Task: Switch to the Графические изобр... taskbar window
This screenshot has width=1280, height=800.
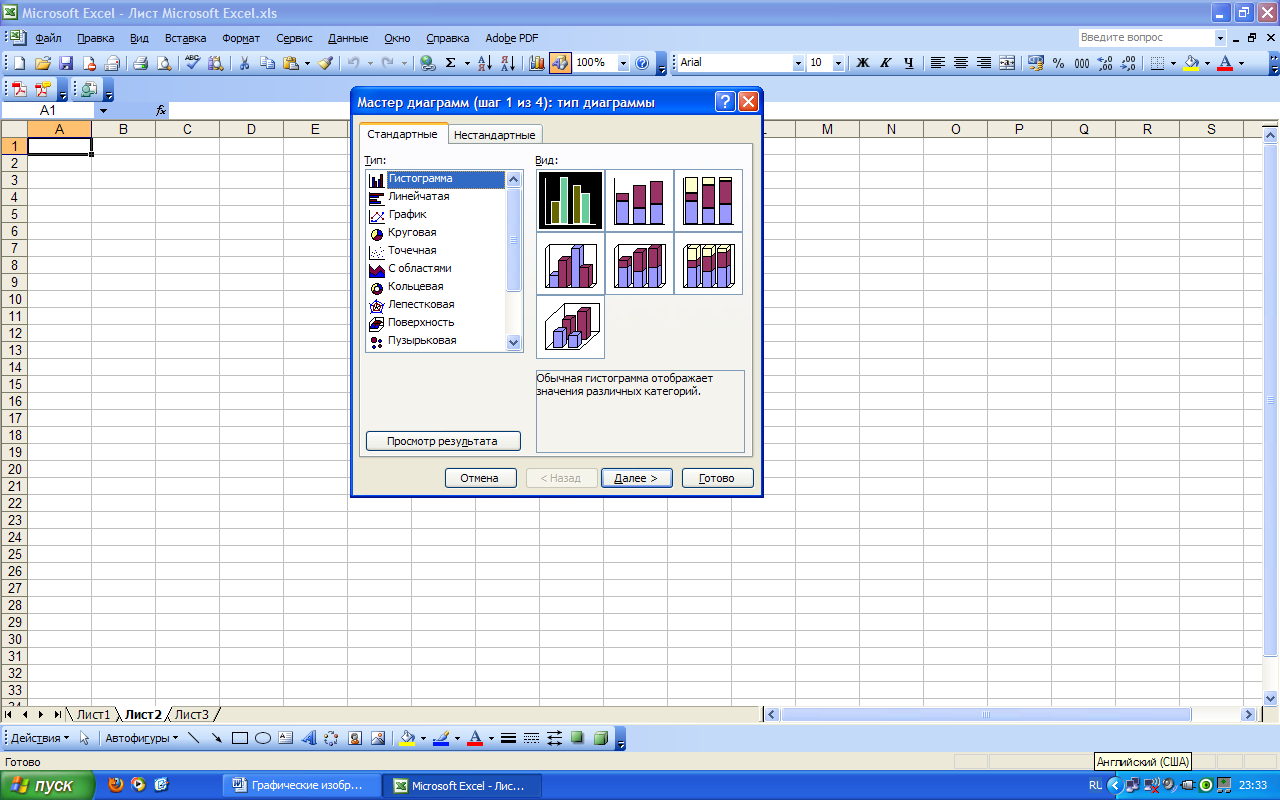Action: 302,786
